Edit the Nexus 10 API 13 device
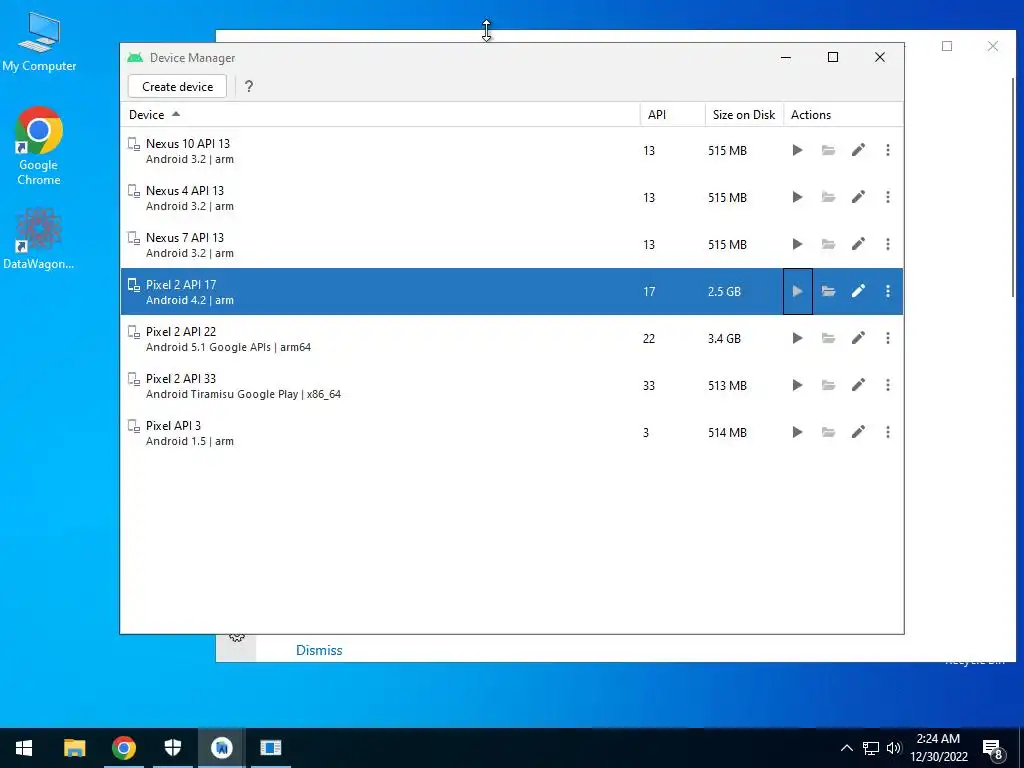 [858, 150]
